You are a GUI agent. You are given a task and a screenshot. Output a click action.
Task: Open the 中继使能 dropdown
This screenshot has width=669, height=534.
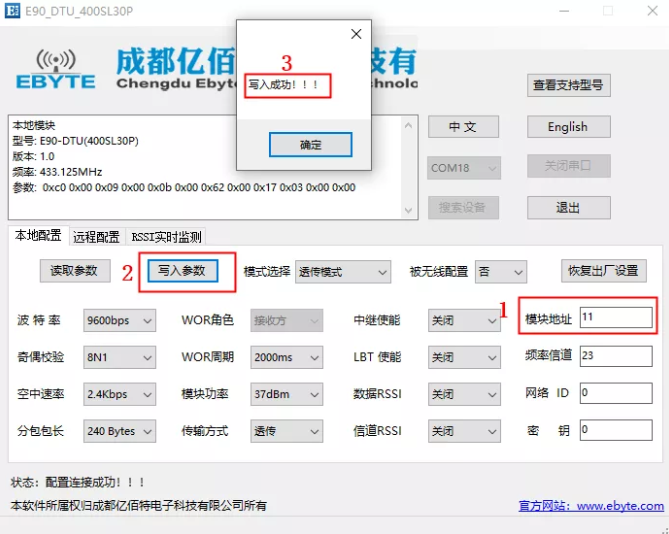464,320
